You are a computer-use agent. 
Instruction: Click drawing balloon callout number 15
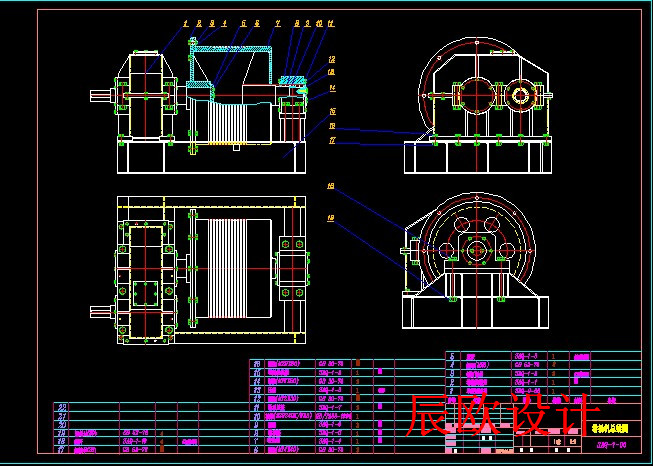pyautogui.click(x=332, y=112)
